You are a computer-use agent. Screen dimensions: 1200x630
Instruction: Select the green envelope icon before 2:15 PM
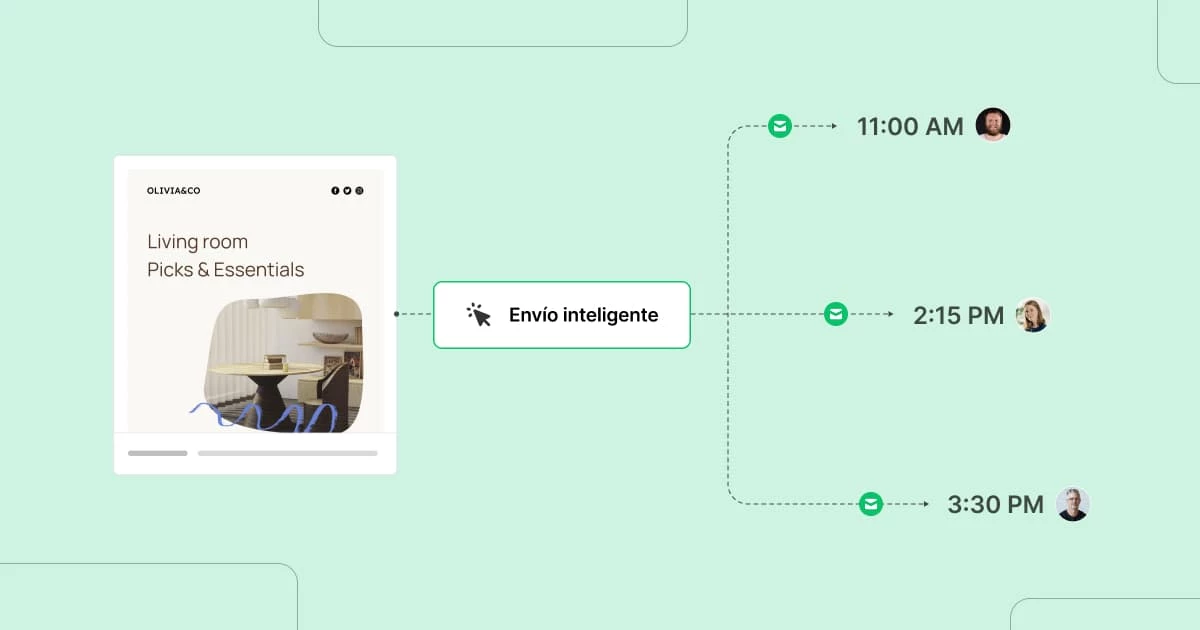click(x=835, y=314)
